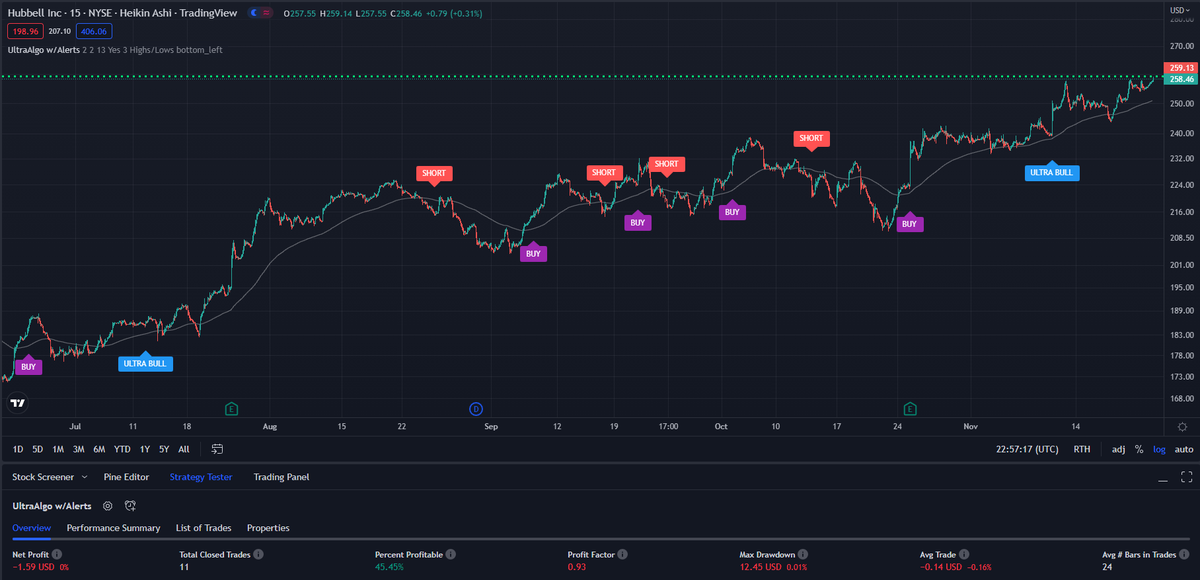This screenshot has height=580, width=1200.
Task: Set chart range to 3M
Action: click(78, 449)
